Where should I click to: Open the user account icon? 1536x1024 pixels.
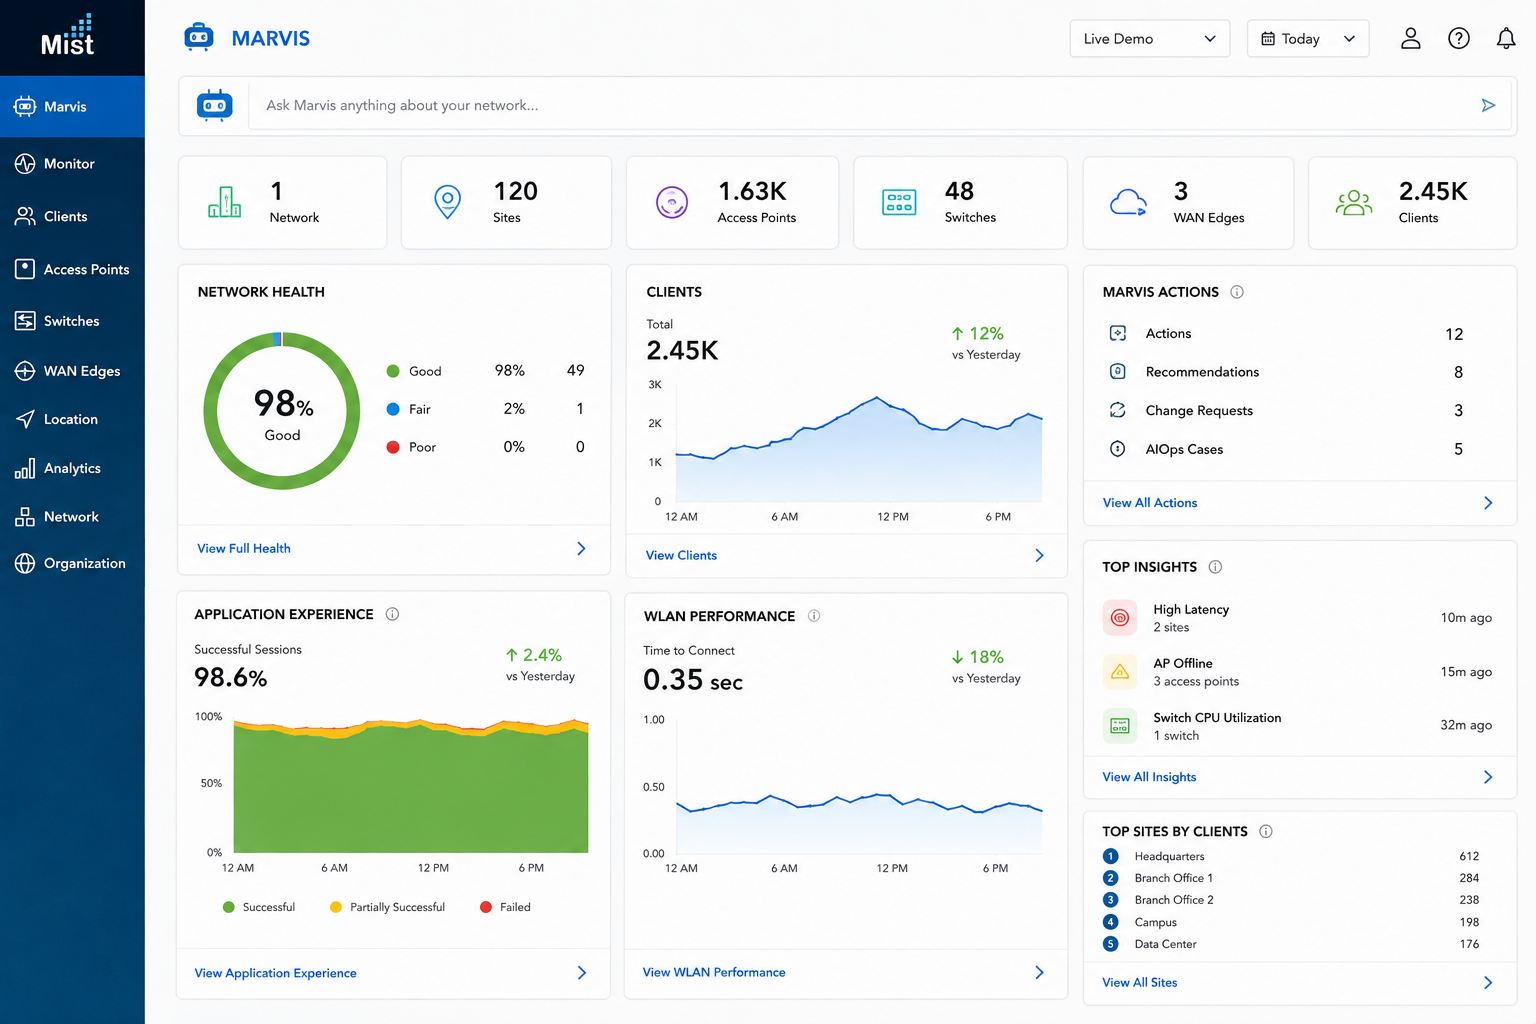[x=1410, y=38]
